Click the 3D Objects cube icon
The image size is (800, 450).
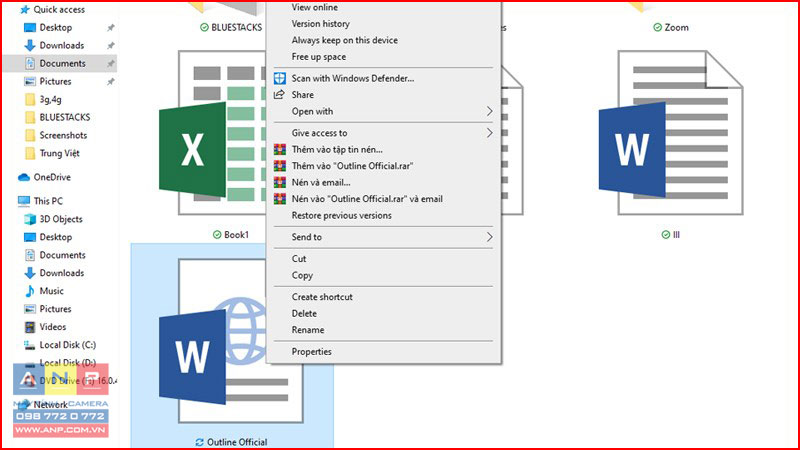pyautogui.click(x=30, y=219)
